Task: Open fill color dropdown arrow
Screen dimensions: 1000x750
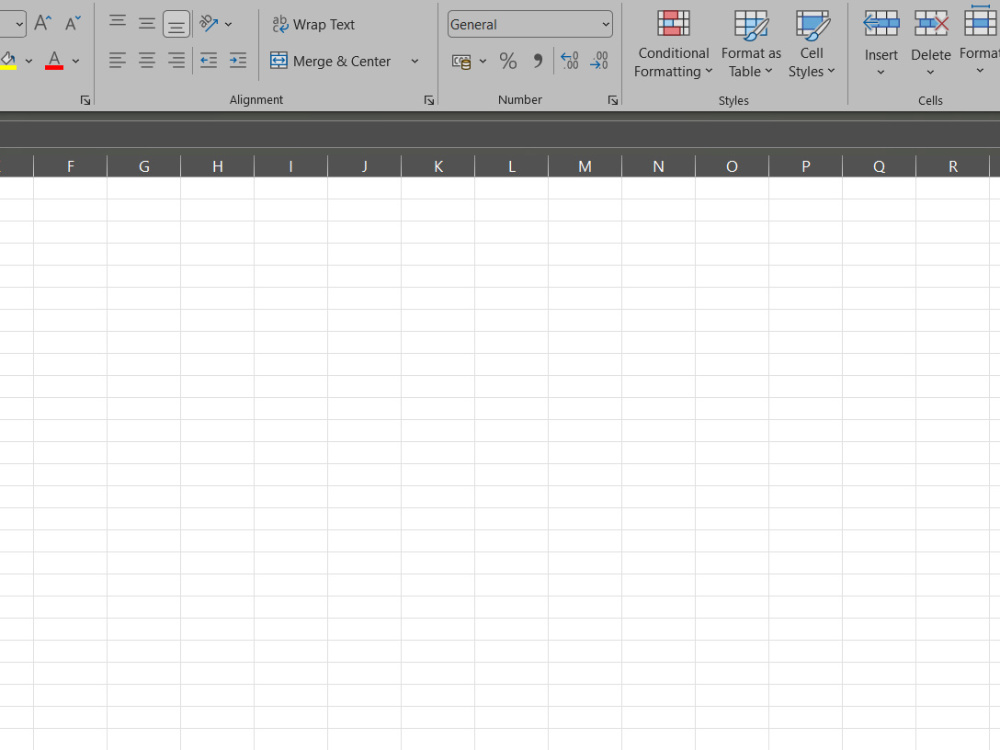Action: coord(29,61)
